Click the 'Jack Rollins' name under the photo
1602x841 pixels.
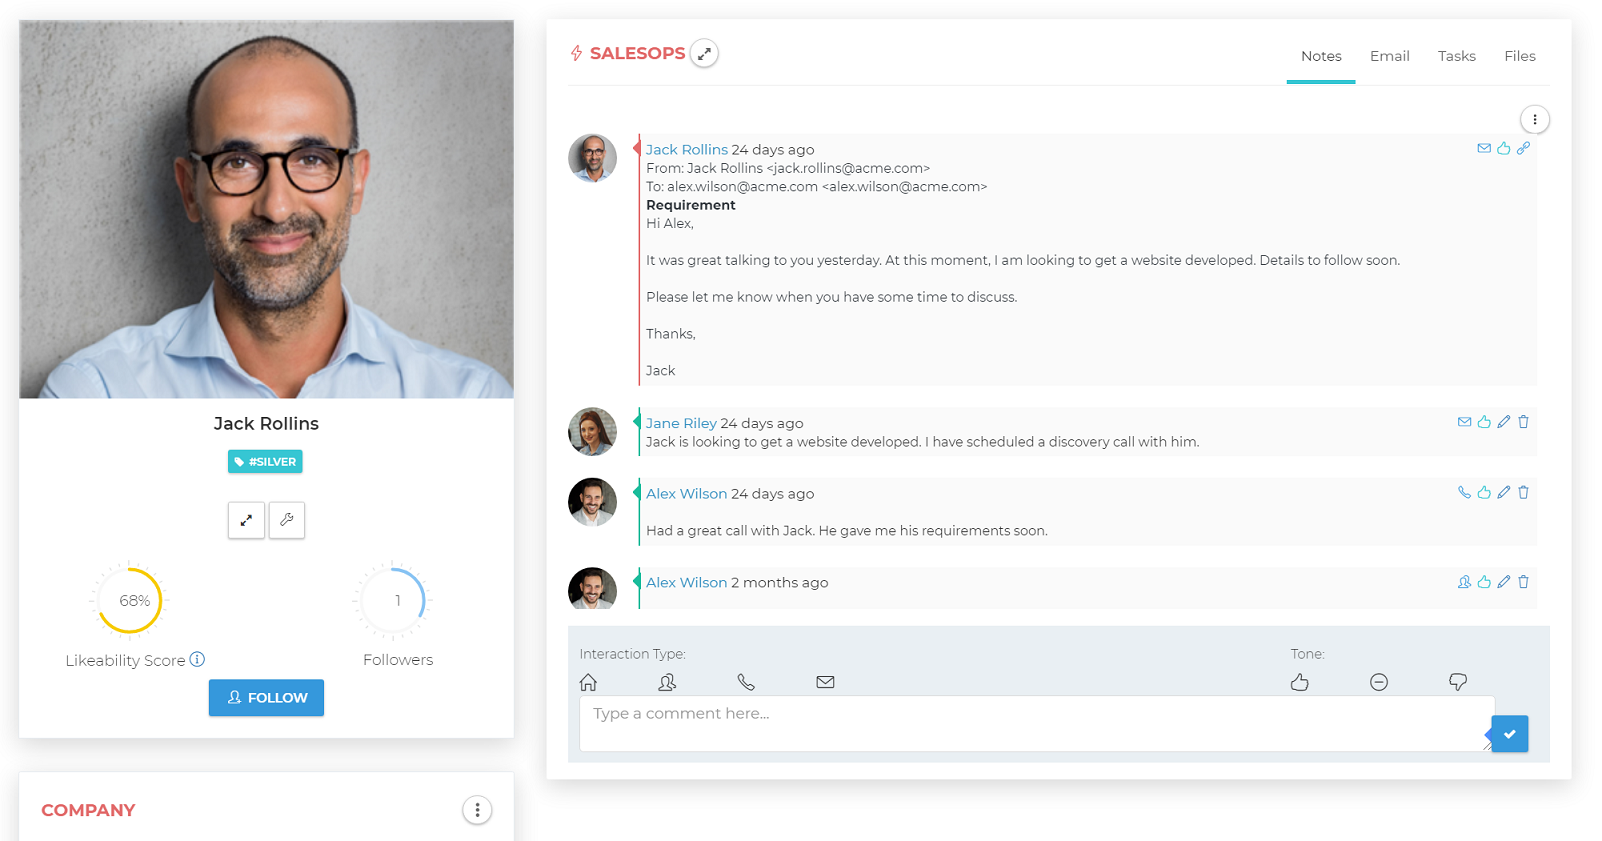(x=266, y=424)
